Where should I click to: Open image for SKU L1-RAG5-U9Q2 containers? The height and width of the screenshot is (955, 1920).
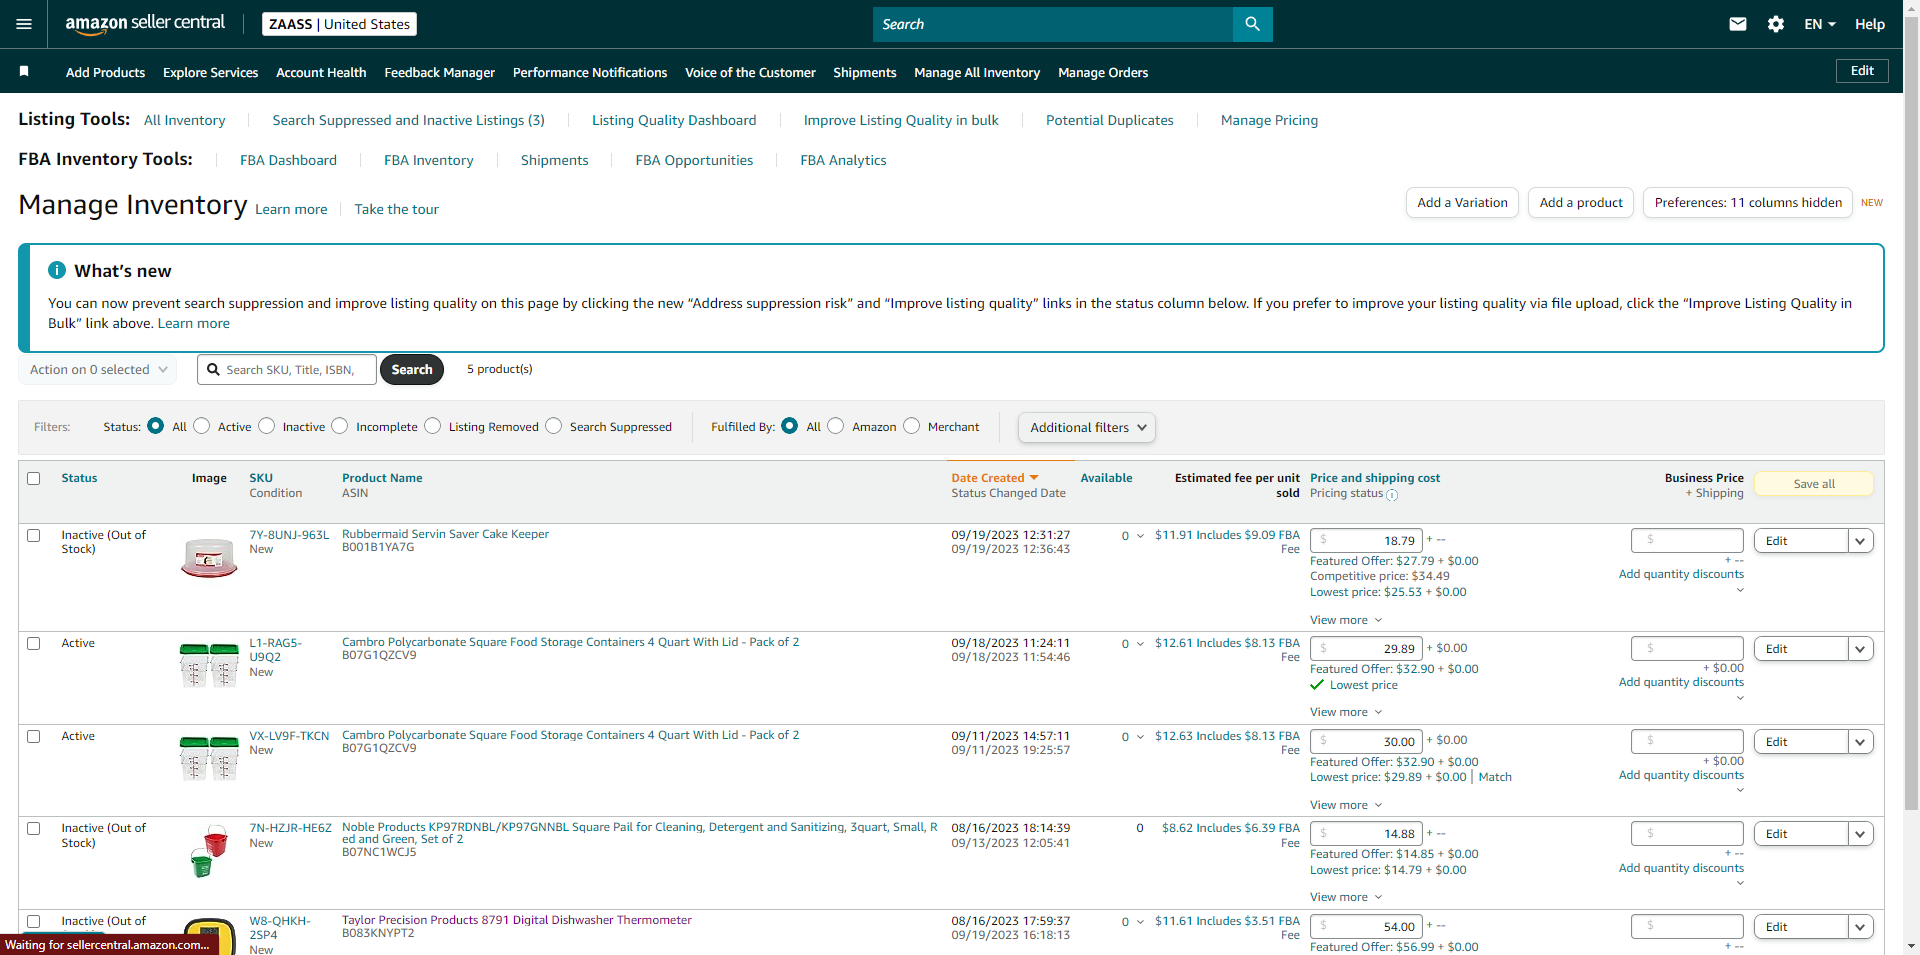tap(209, 665)
